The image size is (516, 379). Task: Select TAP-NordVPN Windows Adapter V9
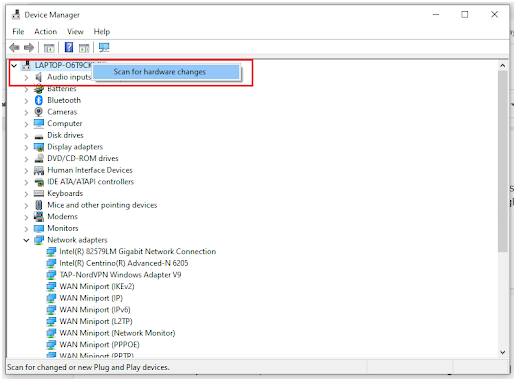pos(120,275)
